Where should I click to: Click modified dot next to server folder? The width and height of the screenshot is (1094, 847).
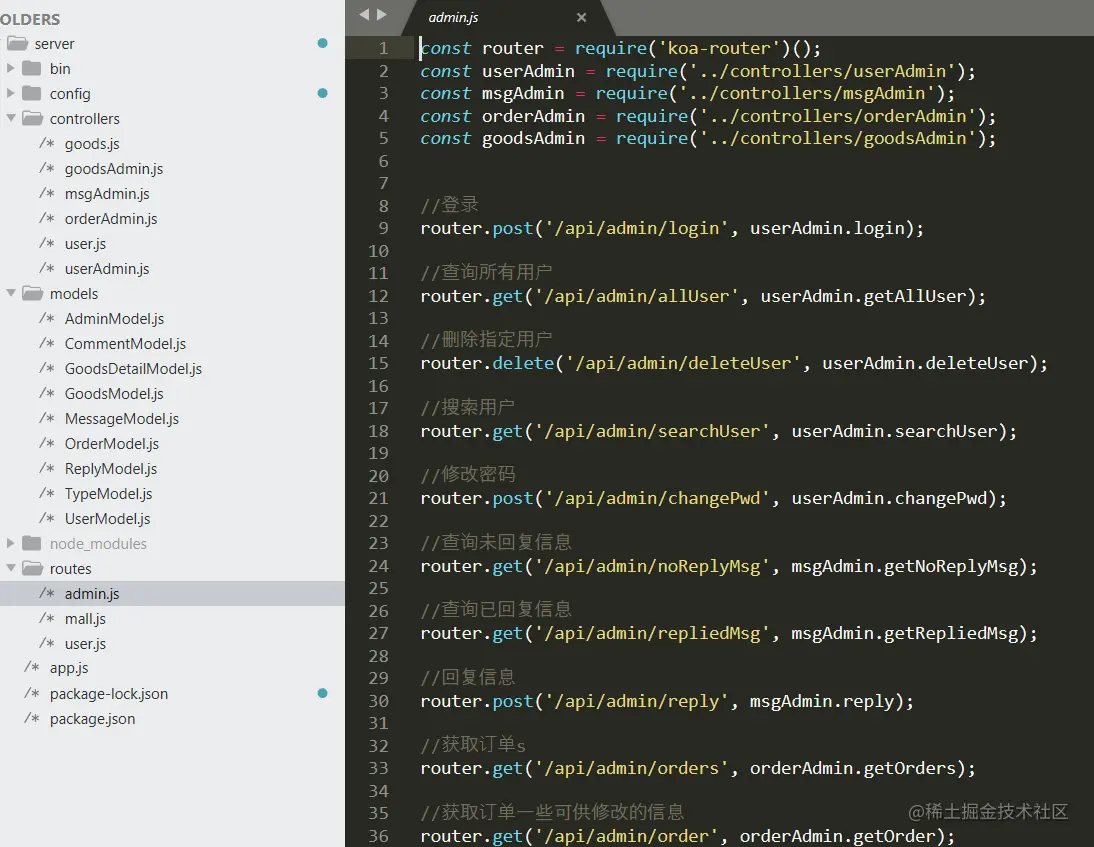(322, 43)
